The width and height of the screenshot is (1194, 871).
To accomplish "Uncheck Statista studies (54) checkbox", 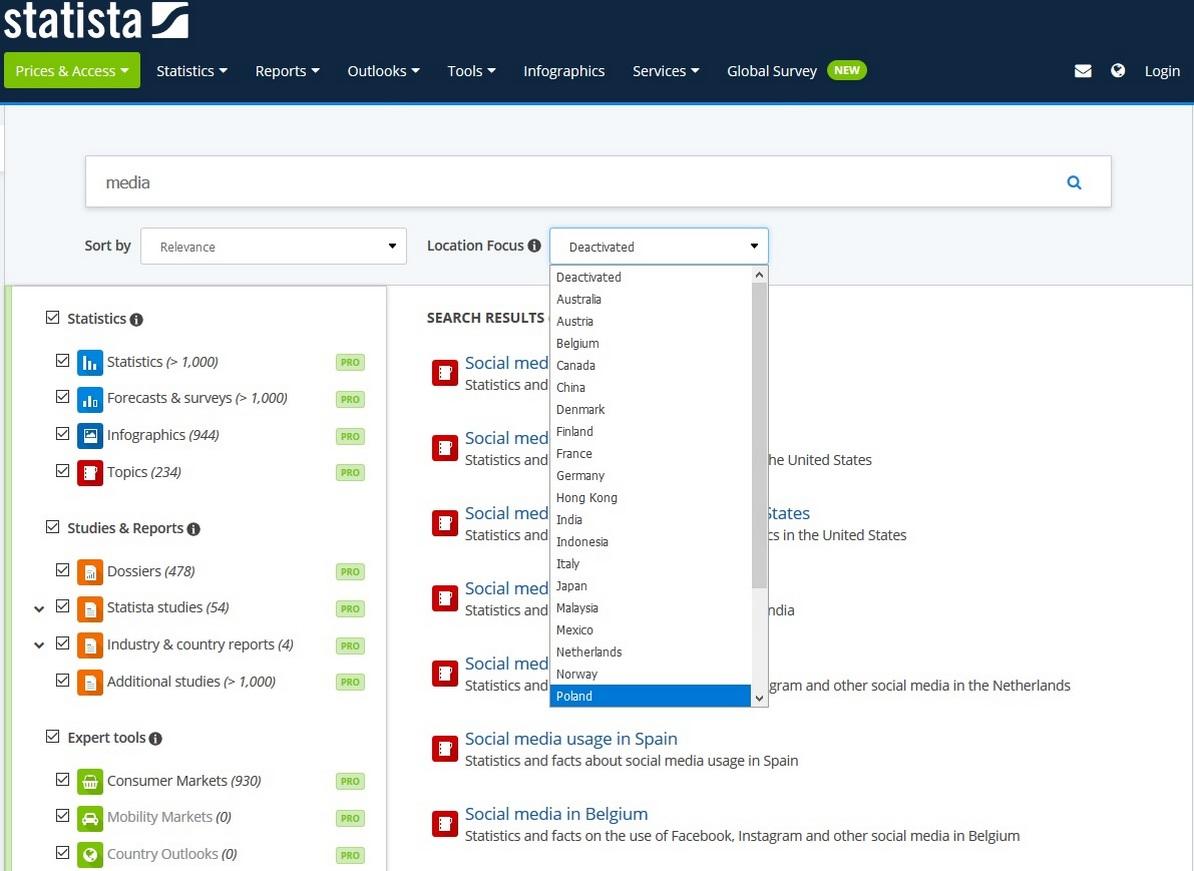I will 62,606.
